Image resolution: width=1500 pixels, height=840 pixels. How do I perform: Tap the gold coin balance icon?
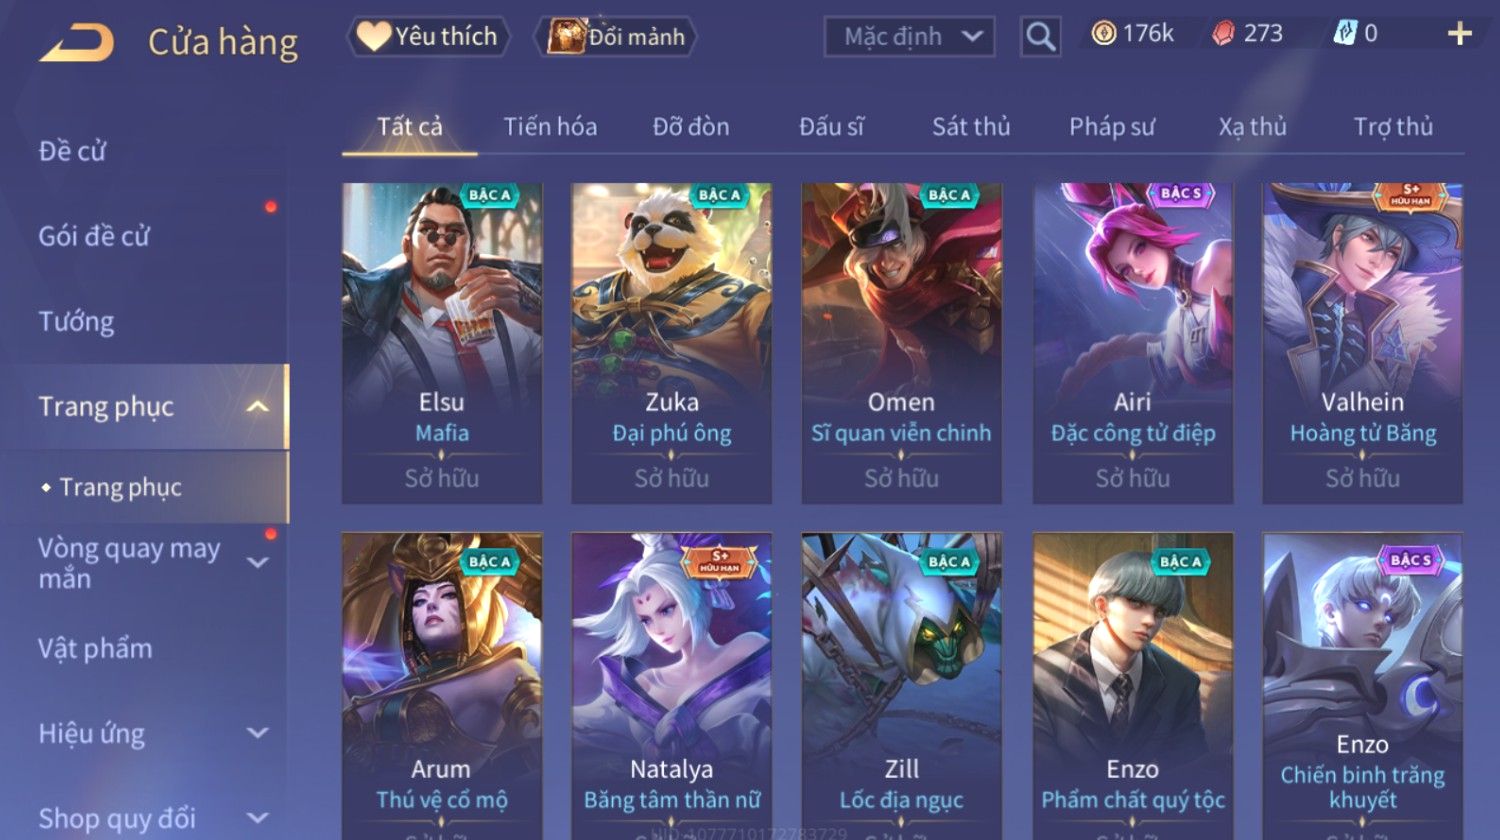pyautogui.click(x=1103, y=34)
